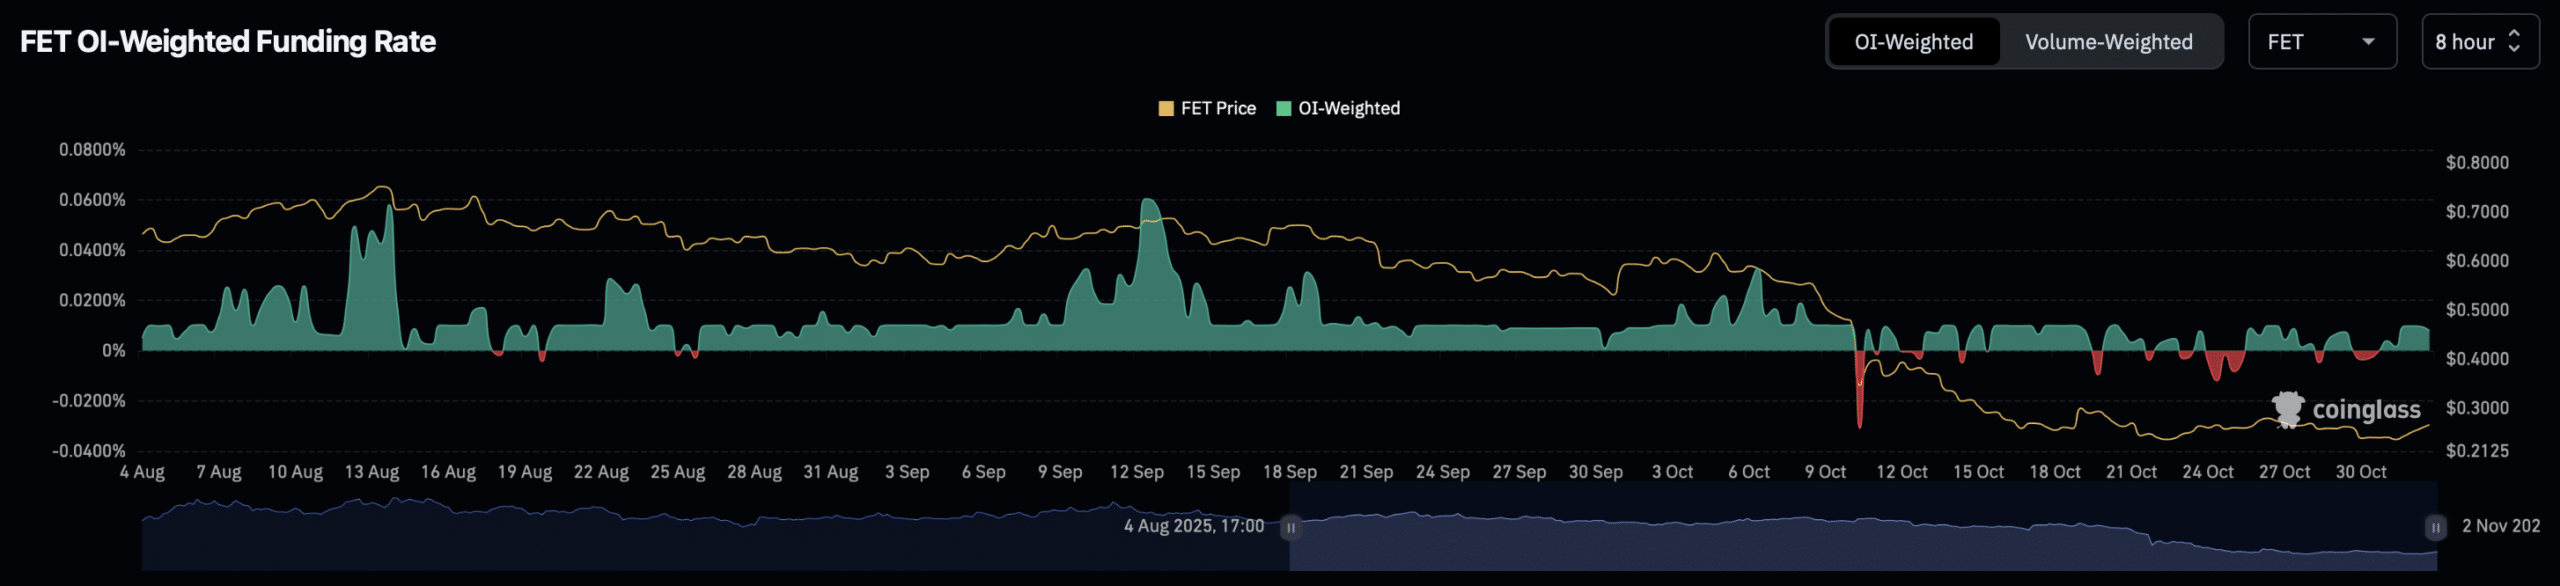Select the OI-Weighted tab
Image resolution: width=2560 pixels, height=586 pixels.
pos(1913,42)
